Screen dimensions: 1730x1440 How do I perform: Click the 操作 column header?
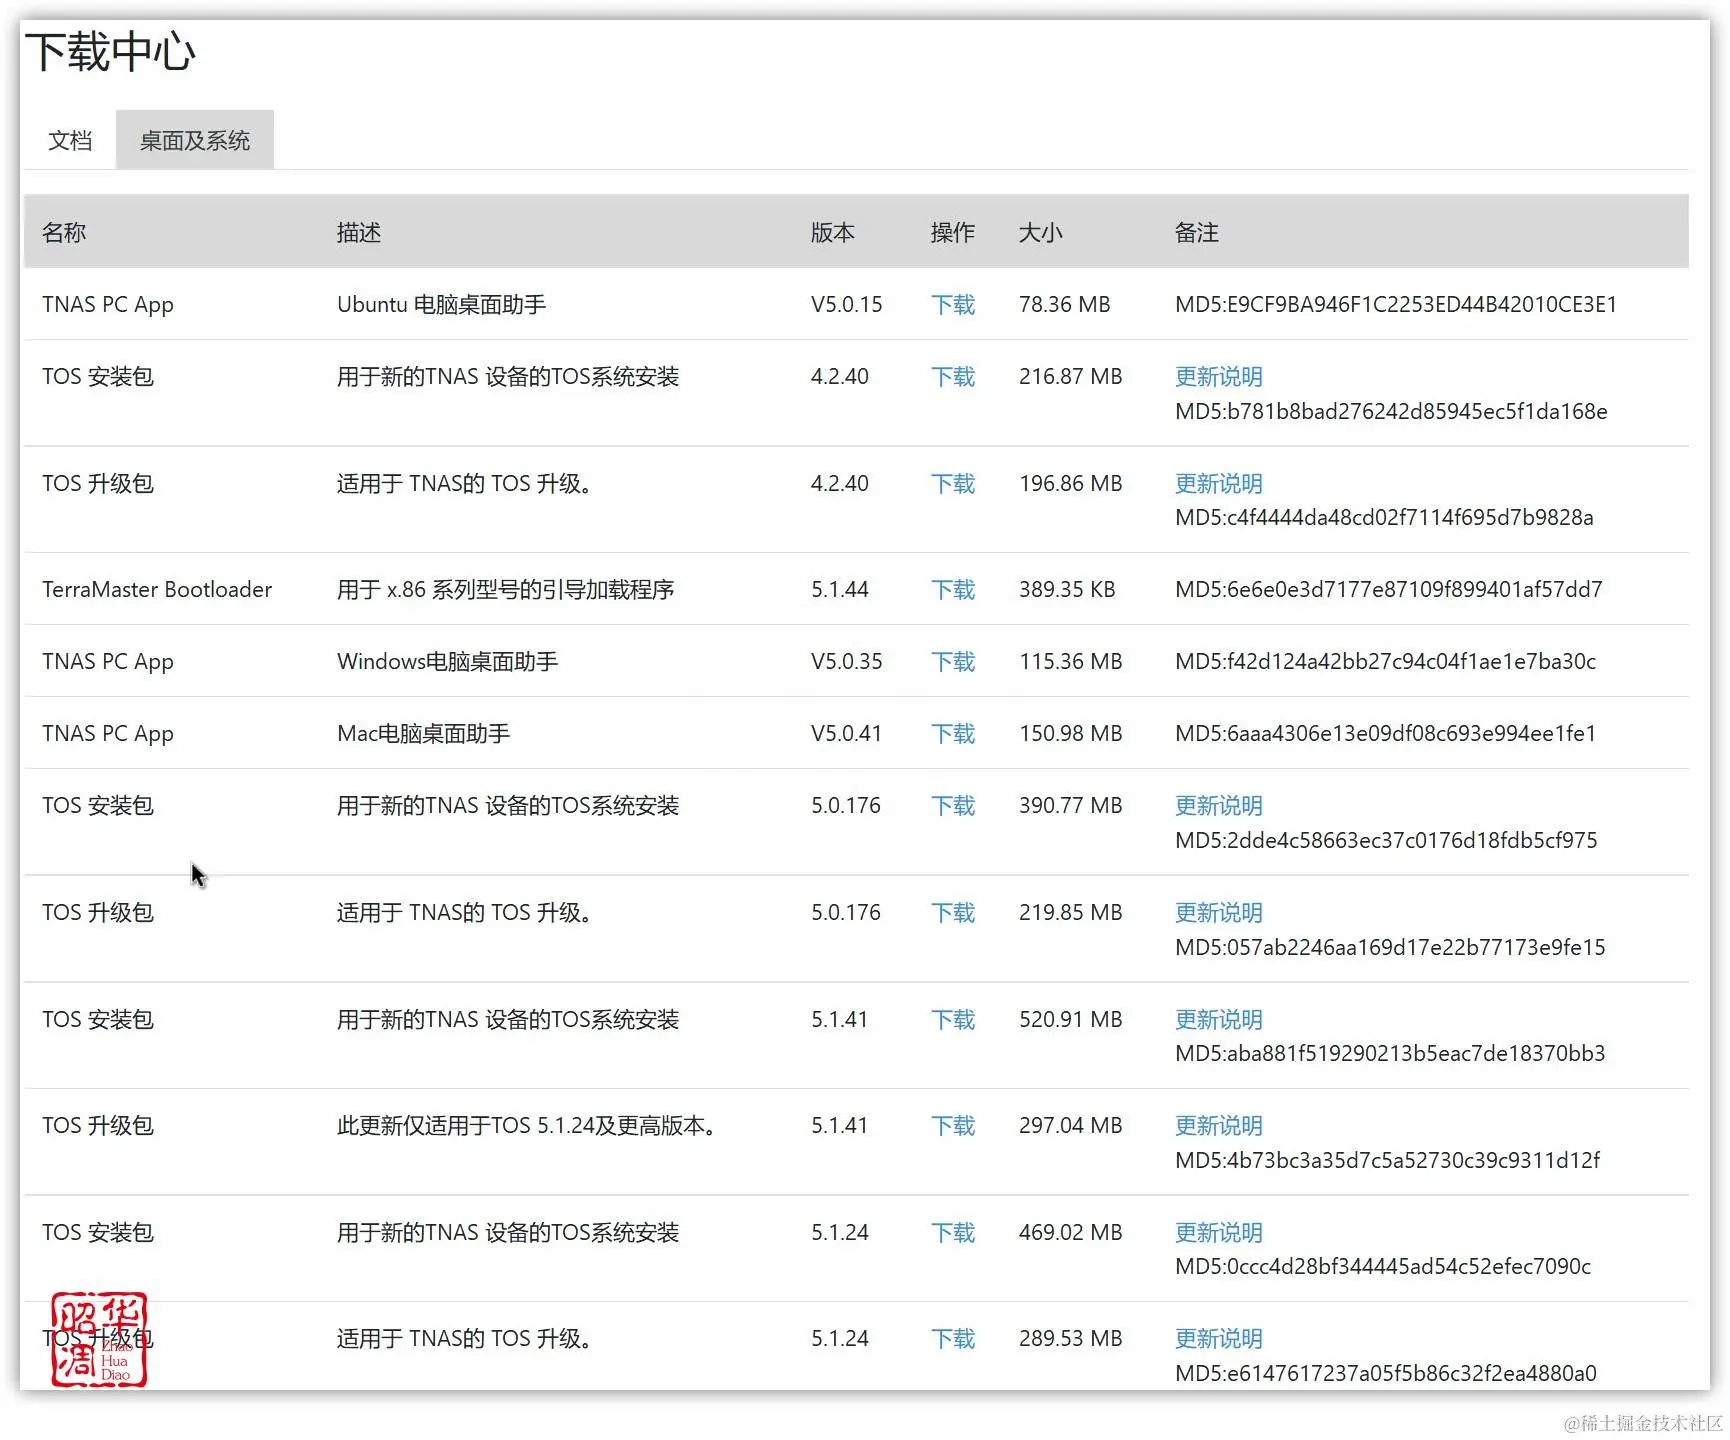tap(953, 233)
